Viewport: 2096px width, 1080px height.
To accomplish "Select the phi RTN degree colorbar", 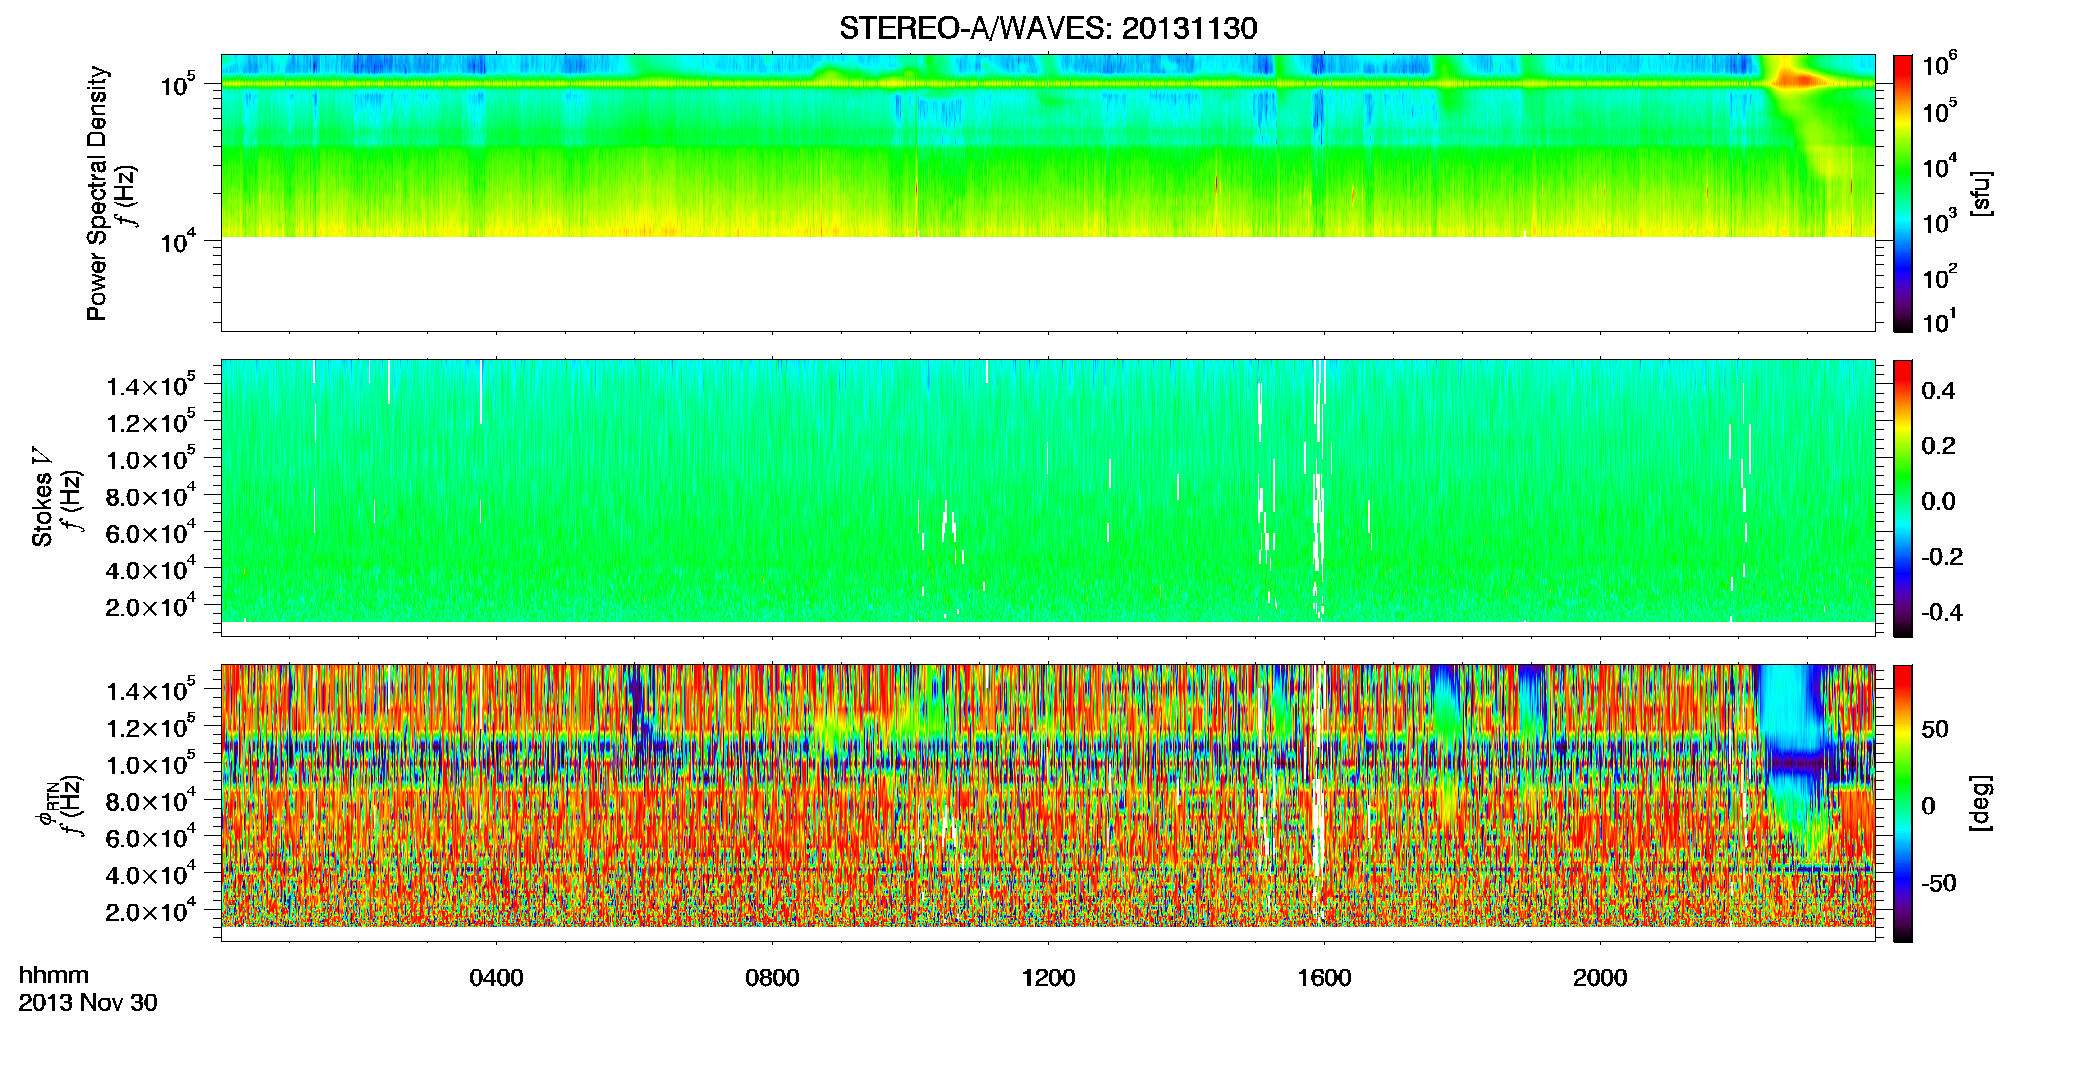I will [1903, 803].
